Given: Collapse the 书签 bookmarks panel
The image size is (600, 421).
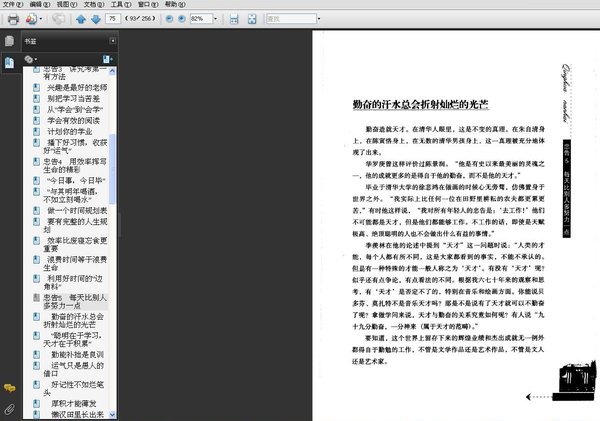Looking at the screenshot, I should (112, 41).
